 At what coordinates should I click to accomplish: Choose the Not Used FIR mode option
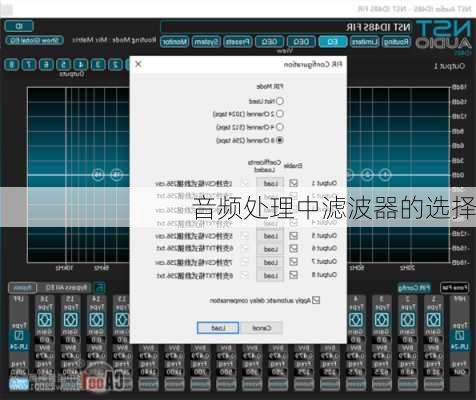click(280, 101)
